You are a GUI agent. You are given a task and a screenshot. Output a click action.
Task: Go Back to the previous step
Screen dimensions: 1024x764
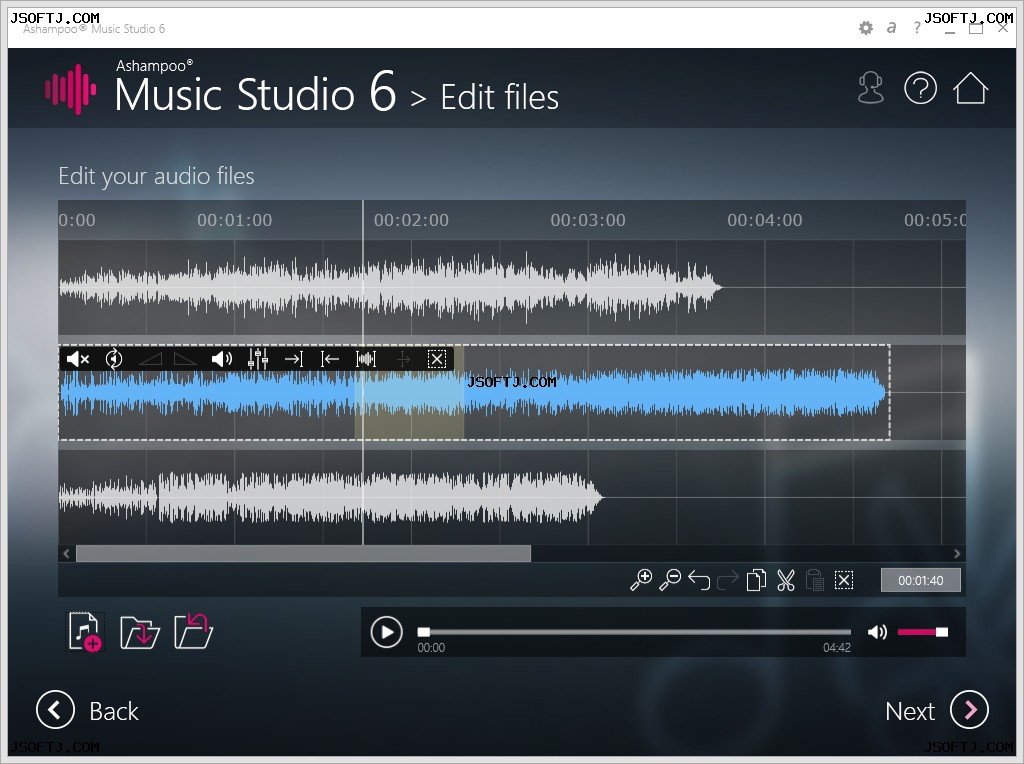click(x=88, y=710)
